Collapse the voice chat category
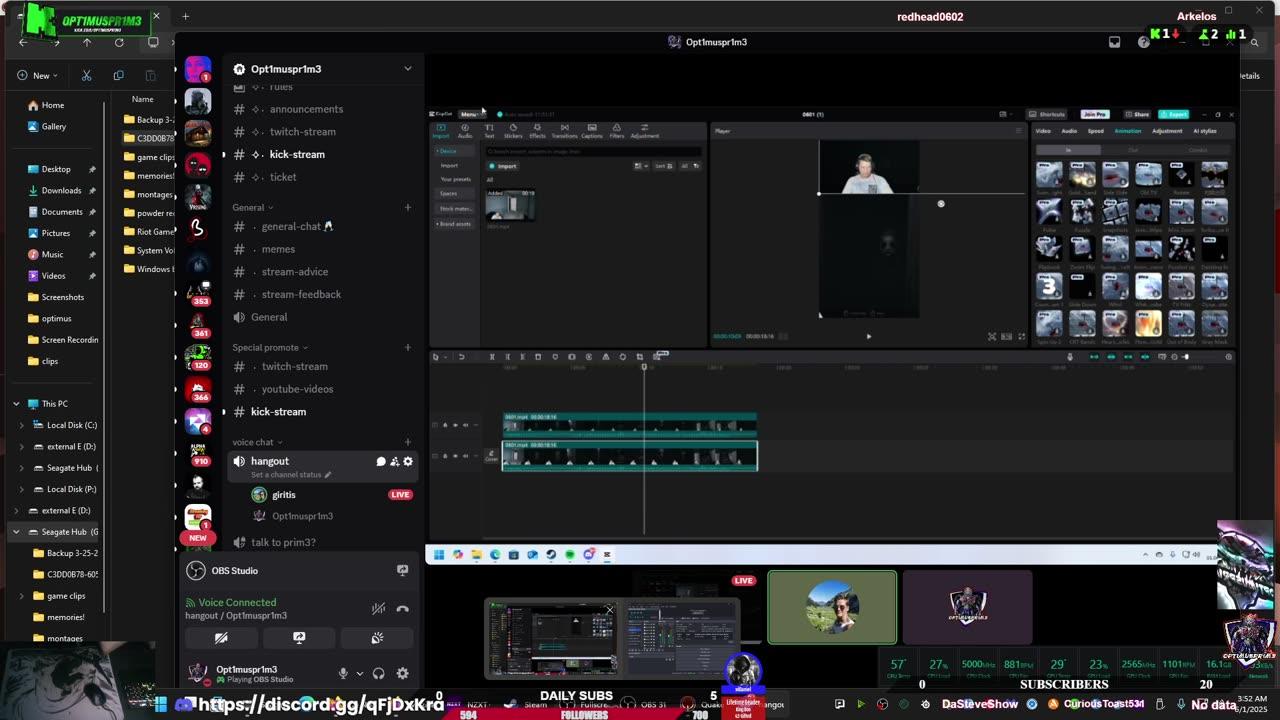The image size is (1280, 720). (257, 442)
